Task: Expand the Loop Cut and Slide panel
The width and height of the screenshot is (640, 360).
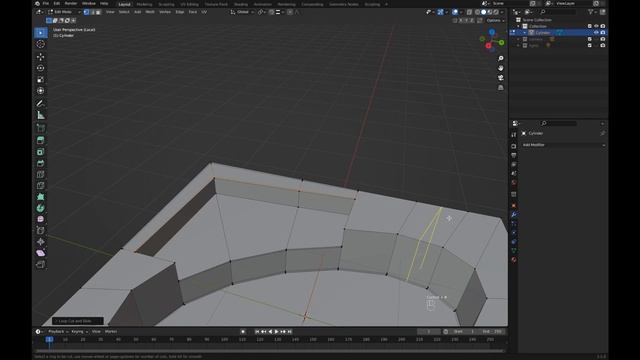Action: [x=78, y=321]
